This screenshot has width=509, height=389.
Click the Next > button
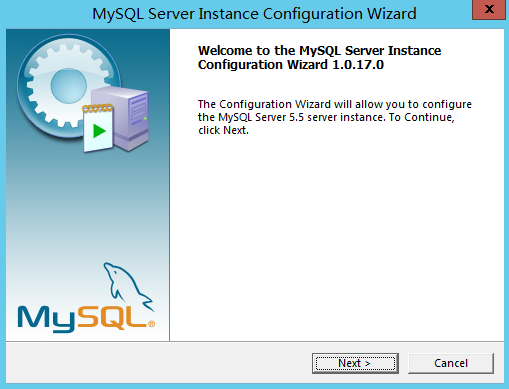tap(355, 363)
